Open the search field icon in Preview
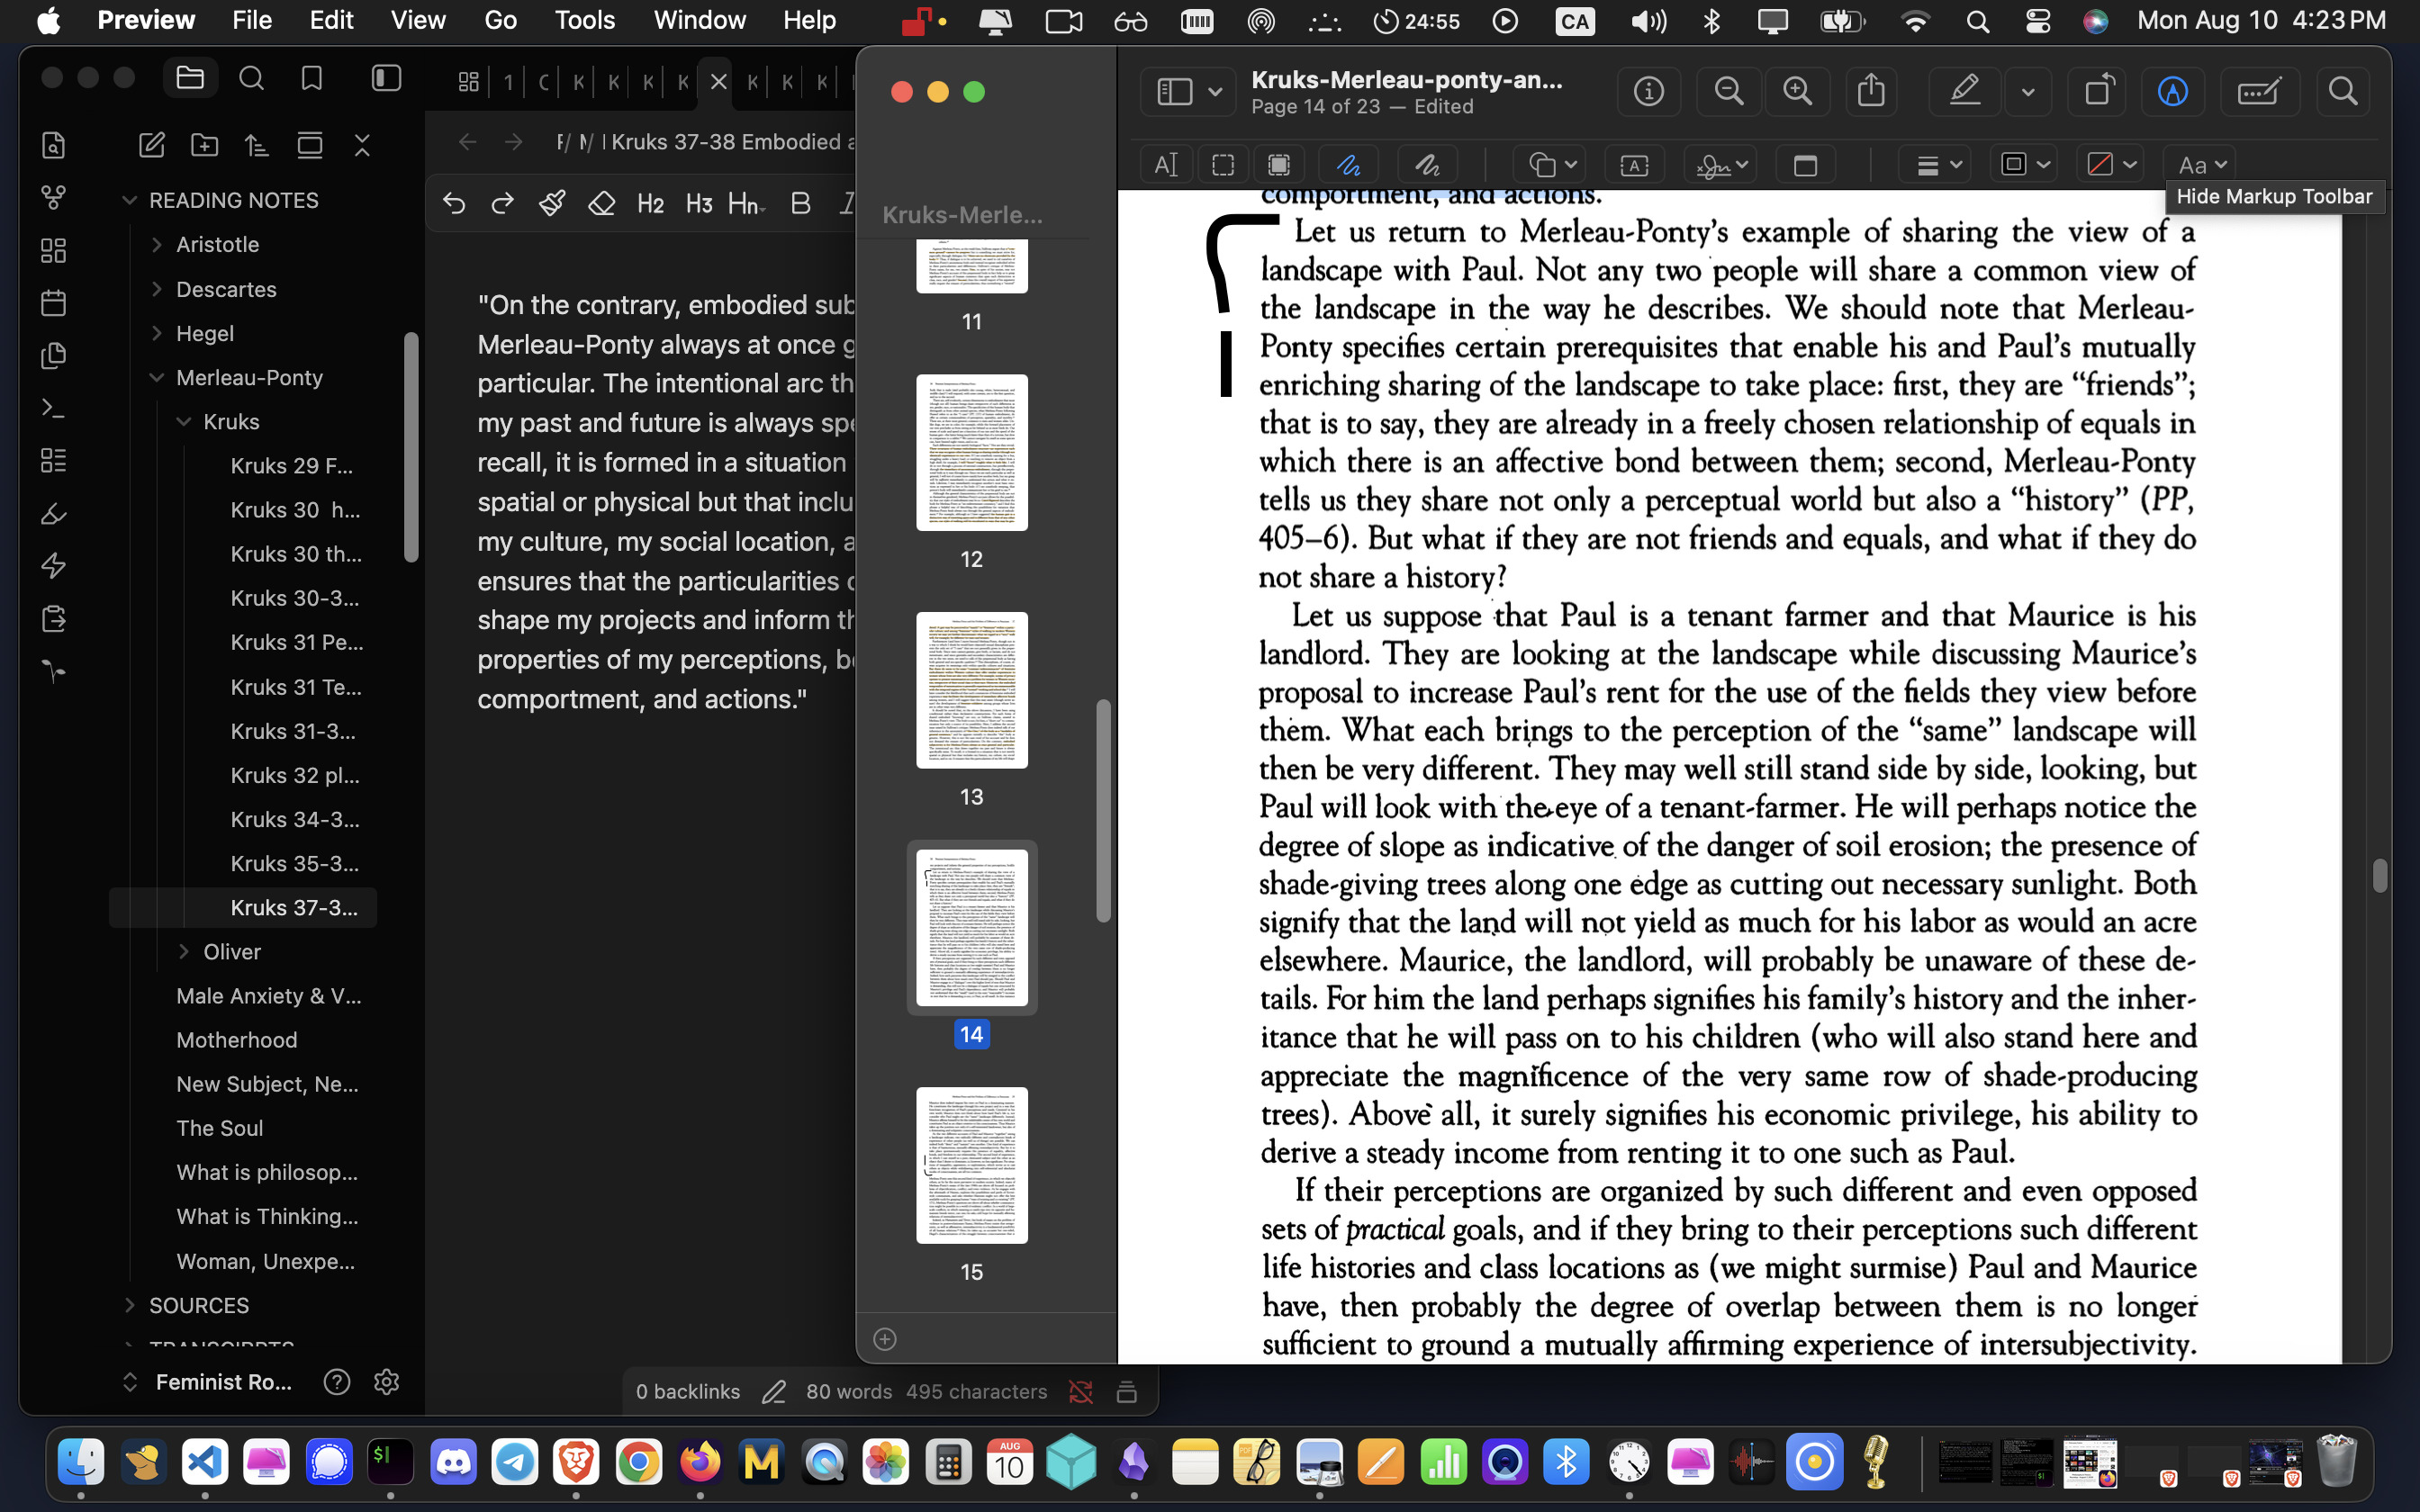This screenshot has width=2420, height=1512. pyautogui.click(x=2343, y=92)
